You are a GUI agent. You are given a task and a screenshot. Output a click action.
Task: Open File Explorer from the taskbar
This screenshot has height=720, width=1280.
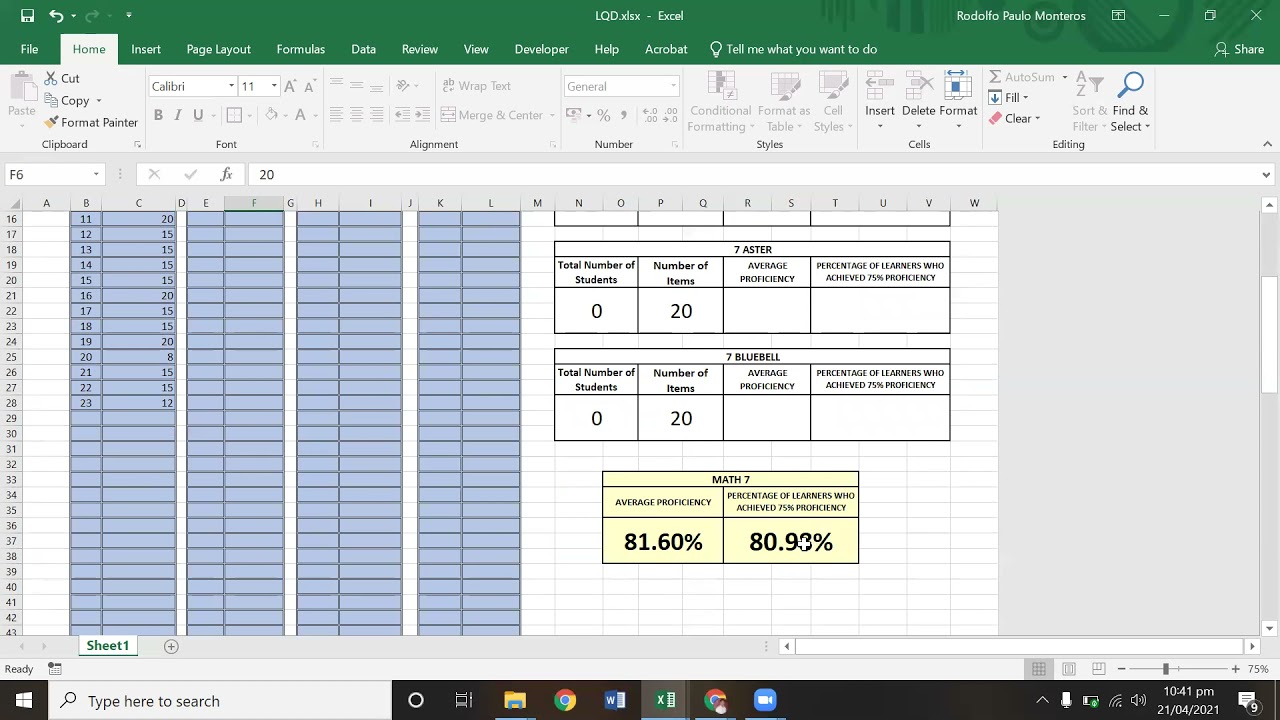coord(515,701)
